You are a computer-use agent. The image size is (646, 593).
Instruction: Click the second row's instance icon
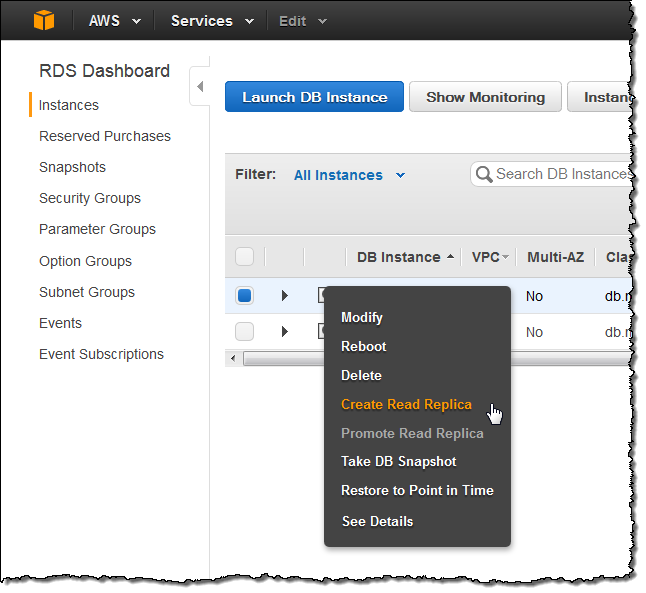click(x=322, y=331)
